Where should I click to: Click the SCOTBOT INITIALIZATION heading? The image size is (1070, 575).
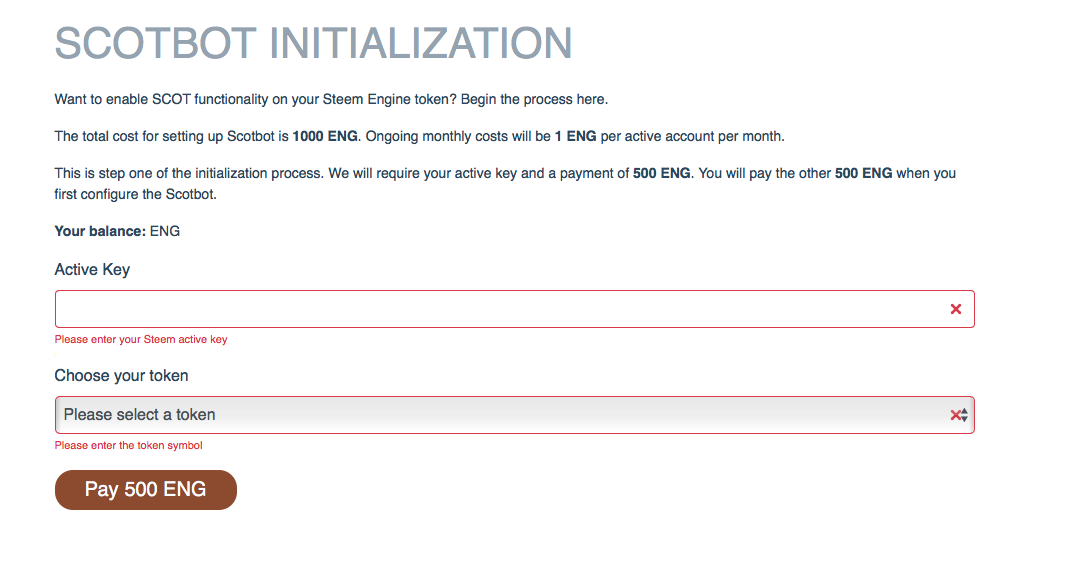tap(313, 44)
